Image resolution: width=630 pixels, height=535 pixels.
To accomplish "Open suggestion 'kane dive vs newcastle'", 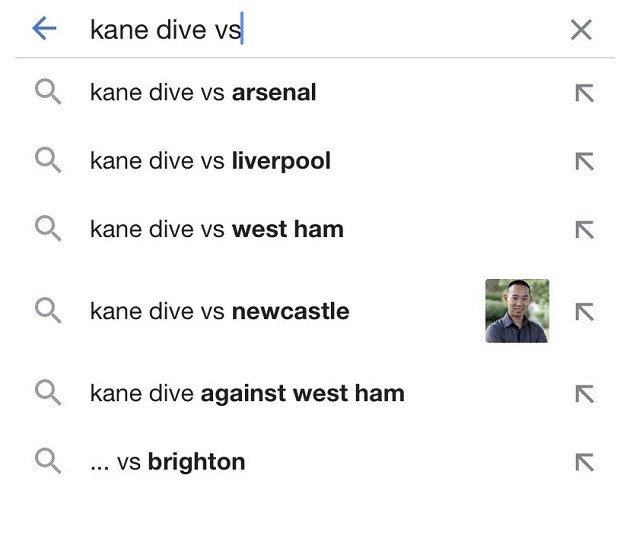I will pyautogui.click(x=220, y=311).
